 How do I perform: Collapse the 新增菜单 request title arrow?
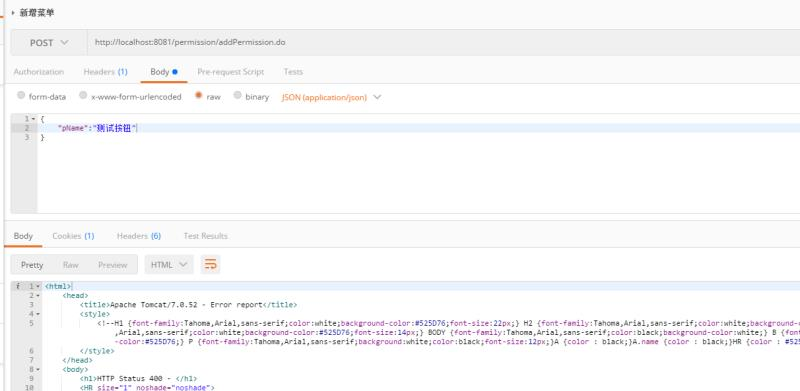point(13,13)
